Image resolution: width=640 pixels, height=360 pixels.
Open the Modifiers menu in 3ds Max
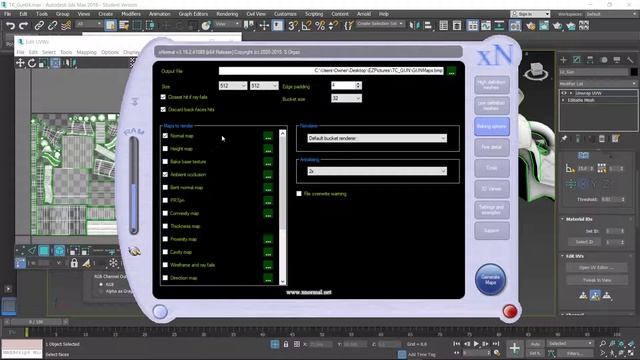point(131,14)
